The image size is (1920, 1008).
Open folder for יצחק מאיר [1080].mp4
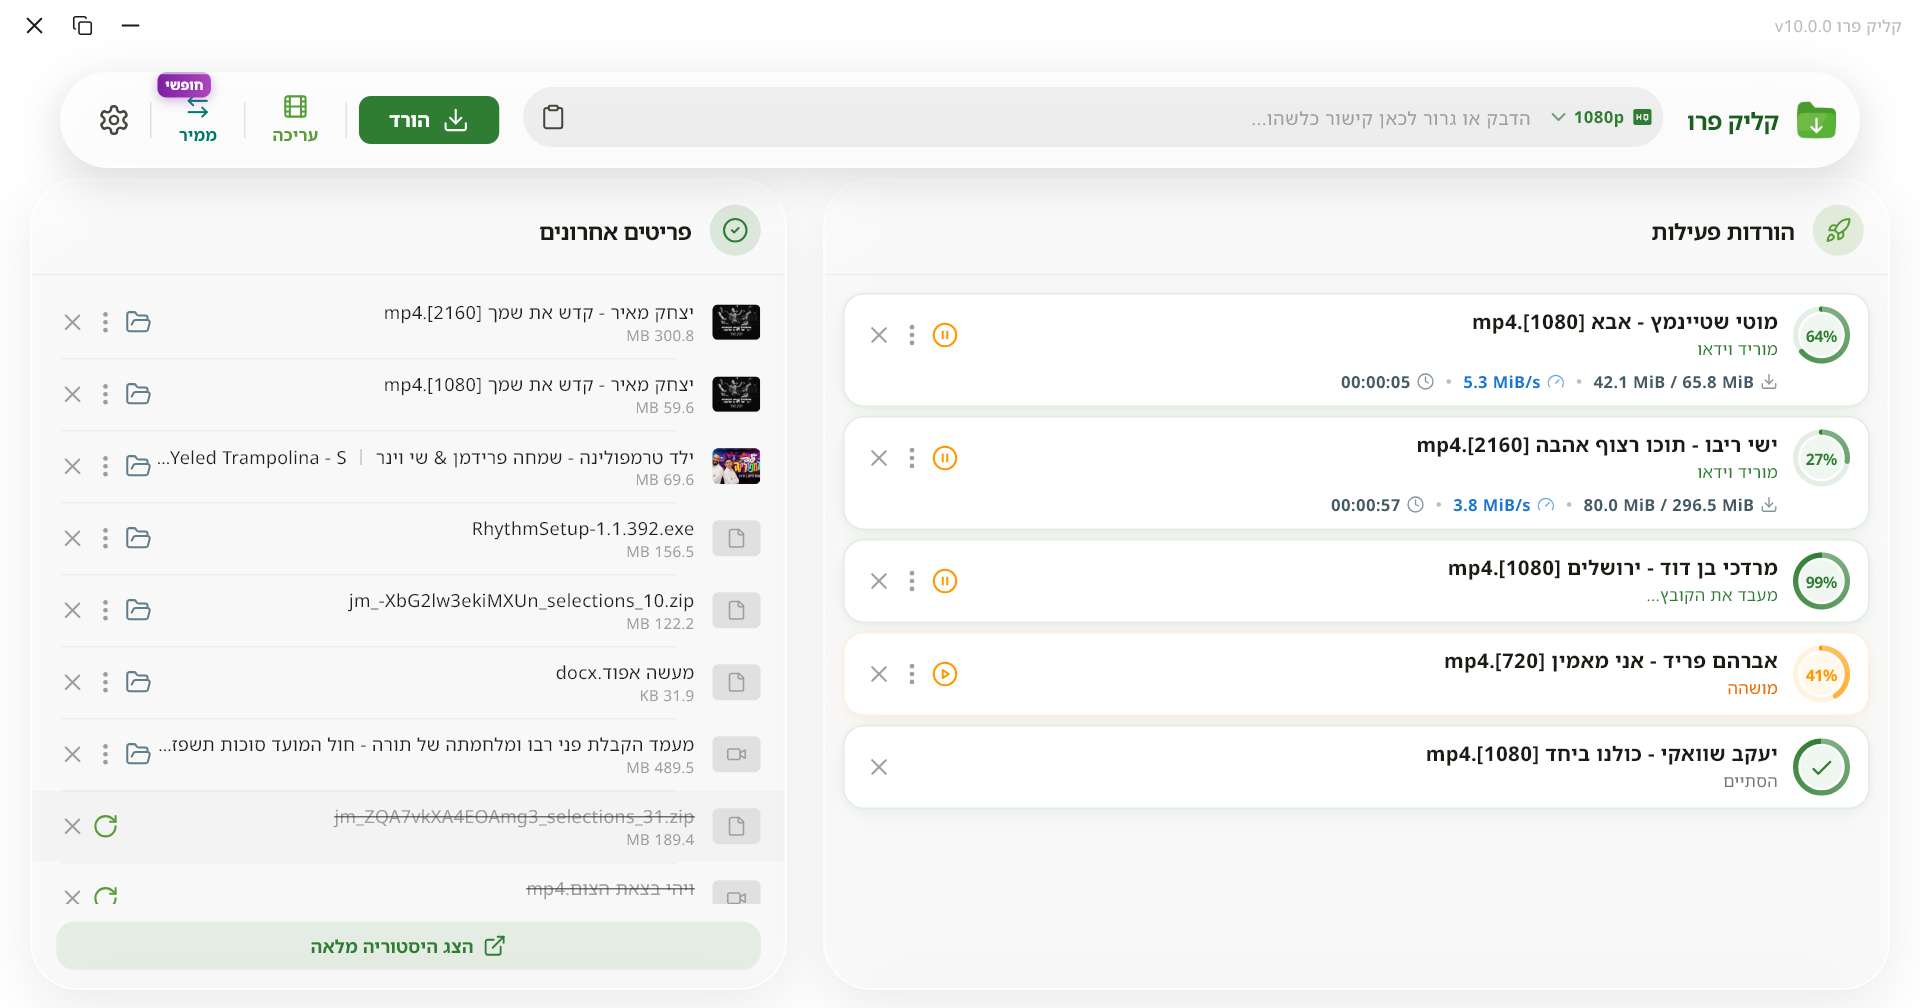pos(138,394)
